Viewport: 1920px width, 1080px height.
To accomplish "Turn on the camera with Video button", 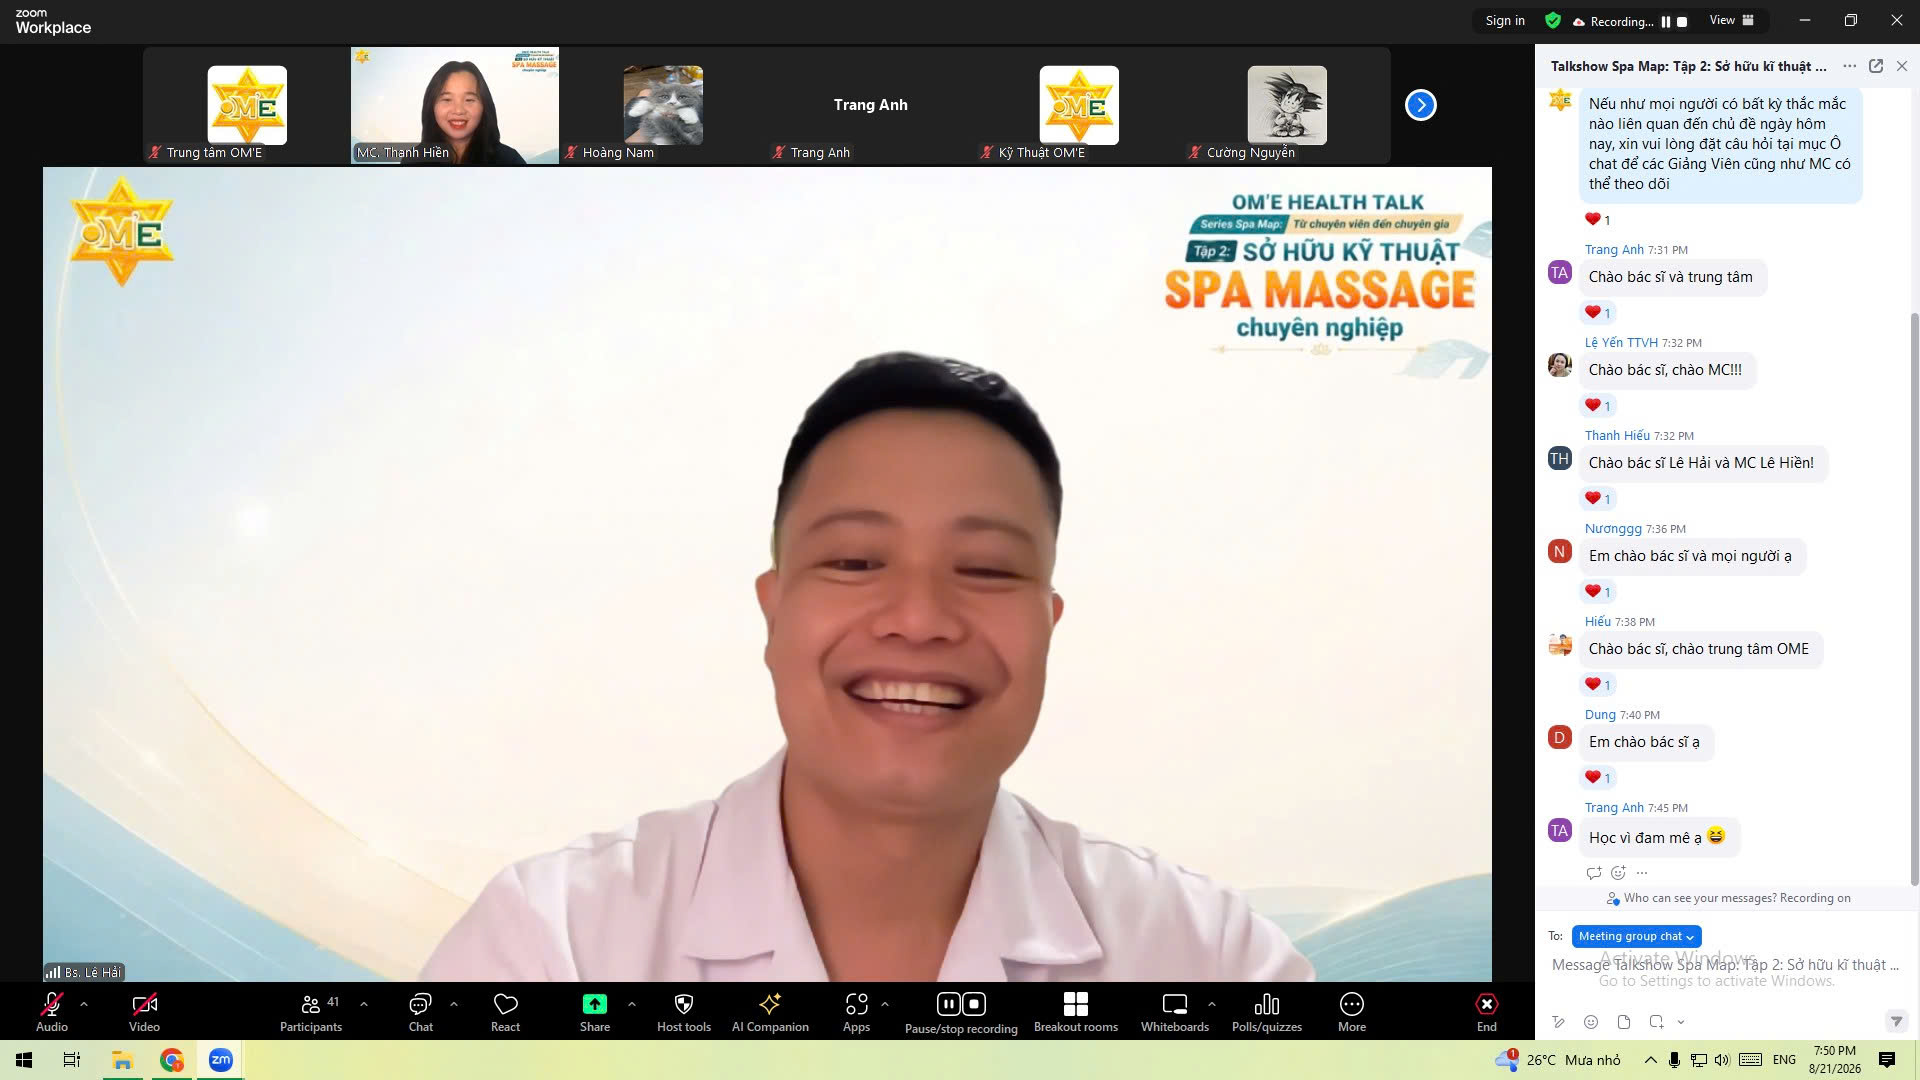I will click(144, 1012).
